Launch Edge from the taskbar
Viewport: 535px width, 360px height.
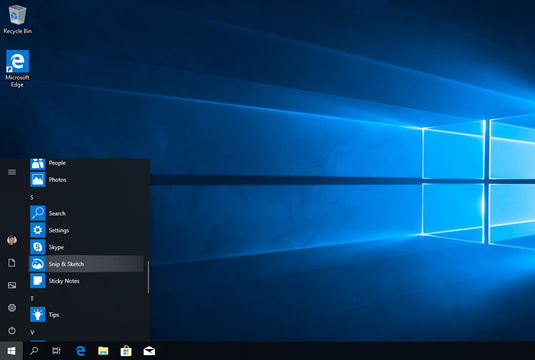point(81,351)
